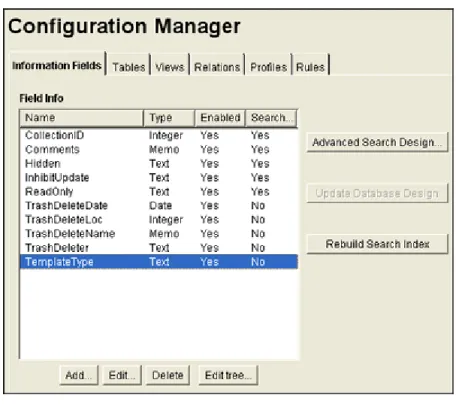Click Integer type in CollectionID row
Screen dimensions: 459x404
pos(166,135)
